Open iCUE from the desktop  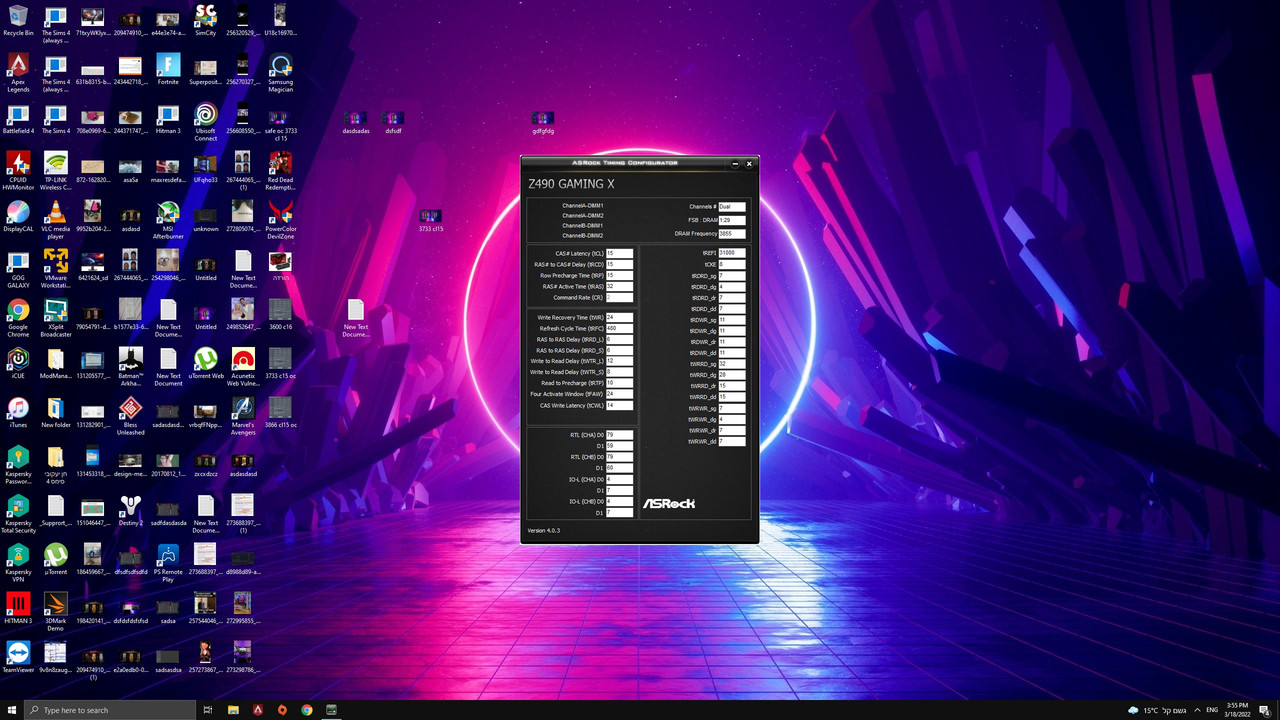click(18, 360)
